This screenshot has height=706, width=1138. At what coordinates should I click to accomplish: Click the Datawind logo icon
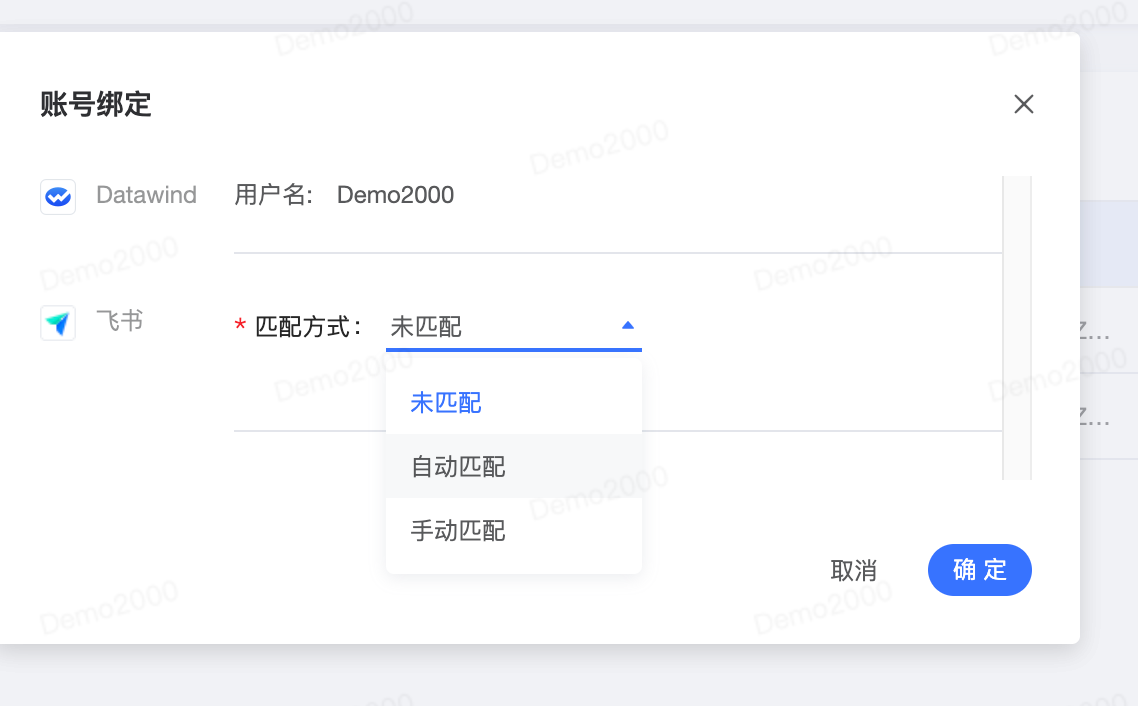(58, 197)
